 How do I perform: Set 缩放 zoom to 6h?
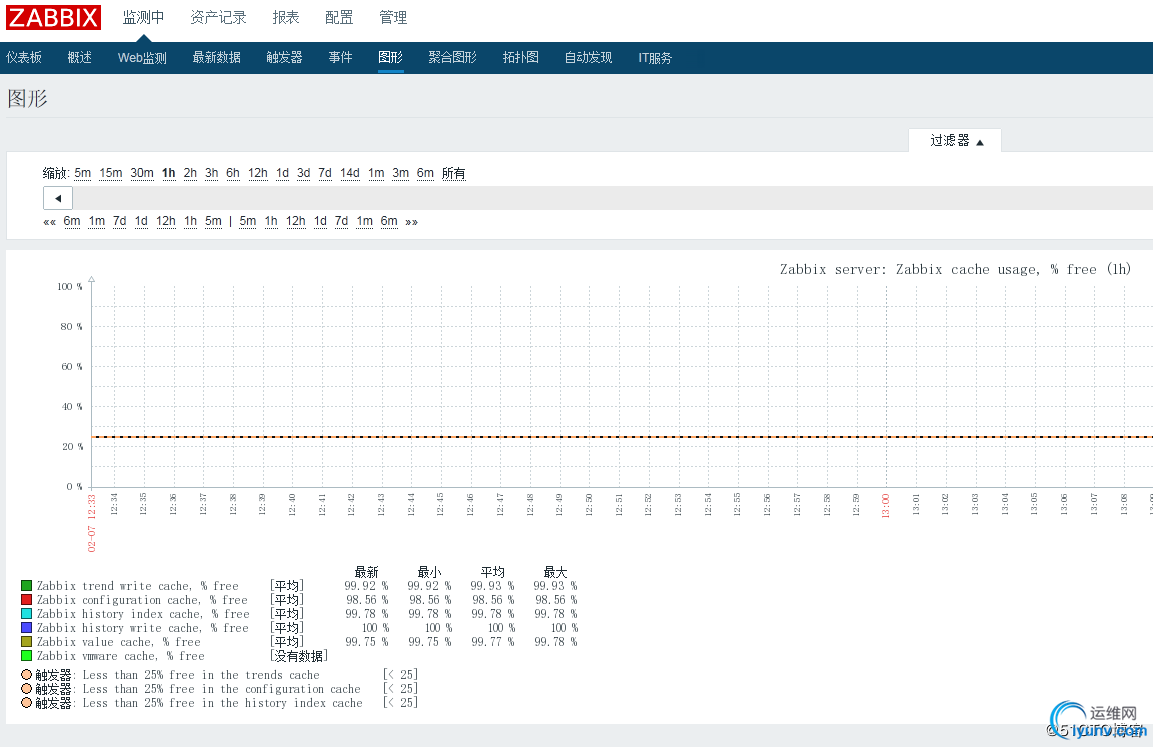point(233,174)
